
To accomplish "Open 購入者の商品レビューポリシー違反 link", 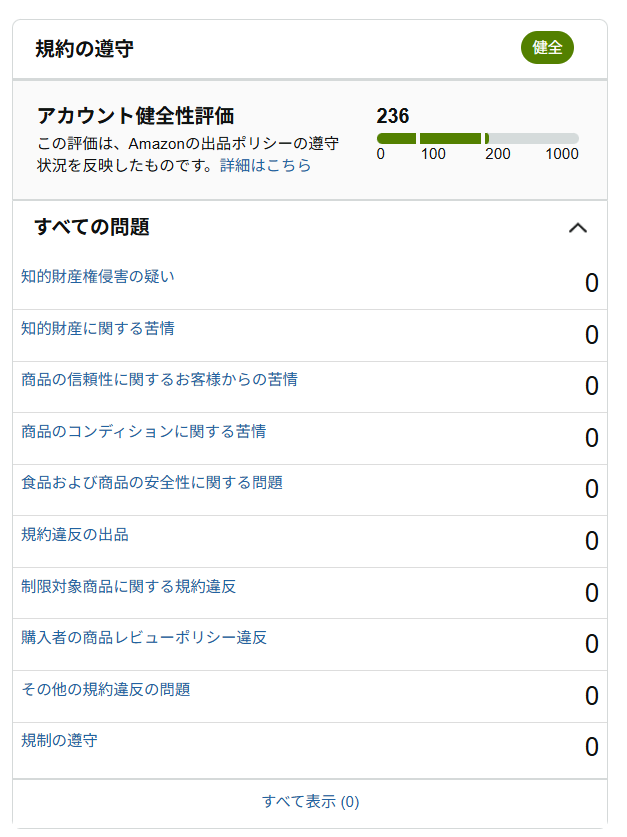I will tap(144, 637).
